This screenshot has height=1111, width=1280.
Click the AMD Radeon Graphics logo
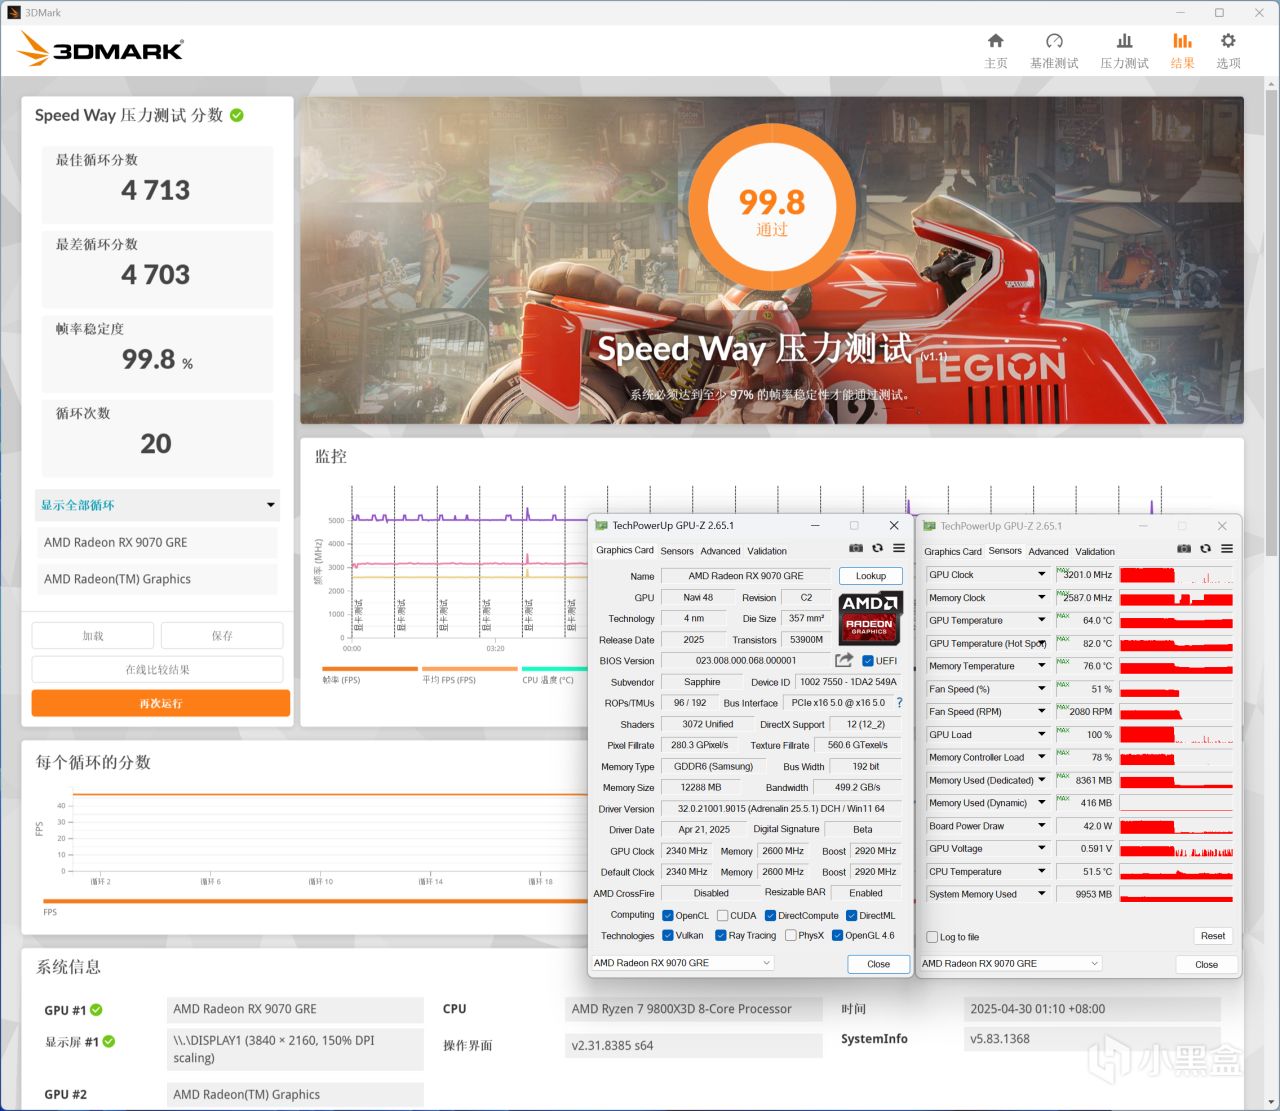pos(871,617)
